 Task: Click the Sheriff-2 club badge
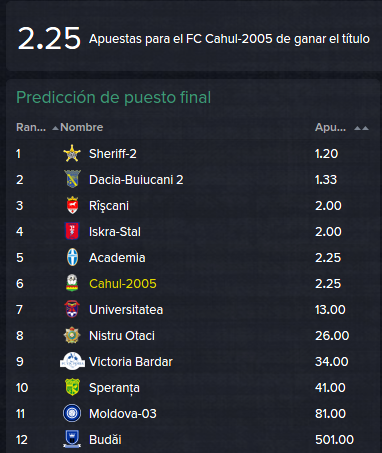point(72,154)
